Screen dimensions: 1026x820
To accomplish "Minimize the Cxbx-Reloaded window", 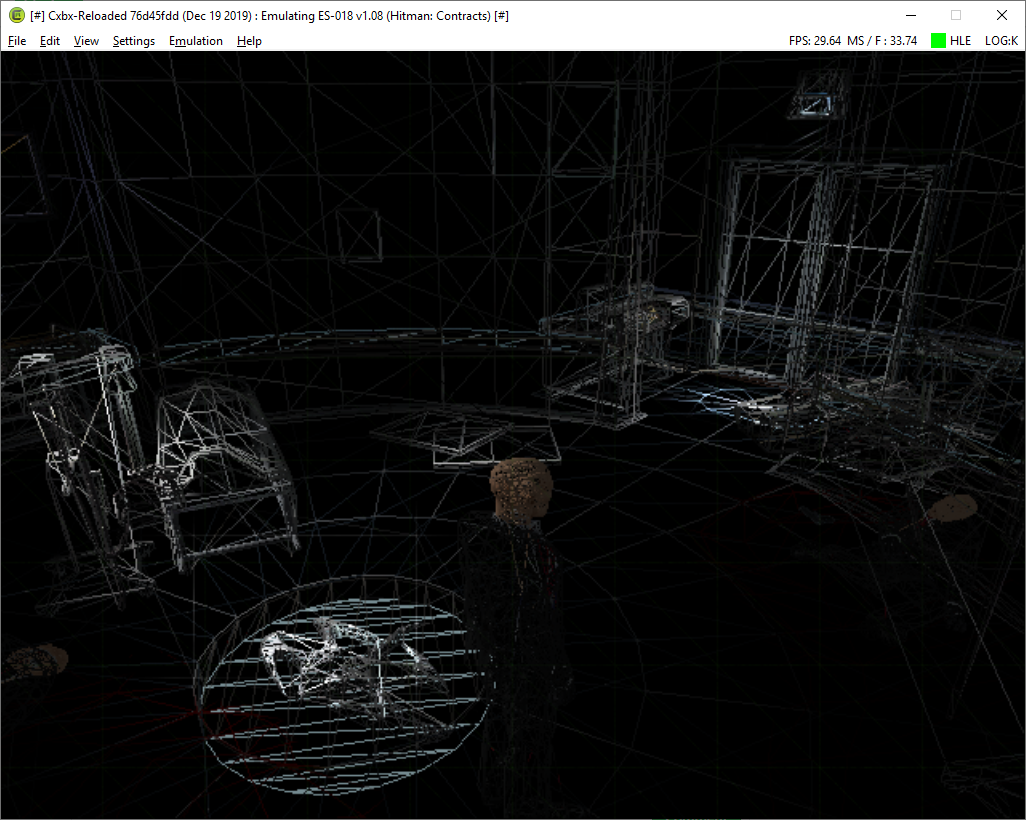I will click(x=911, y=15).
